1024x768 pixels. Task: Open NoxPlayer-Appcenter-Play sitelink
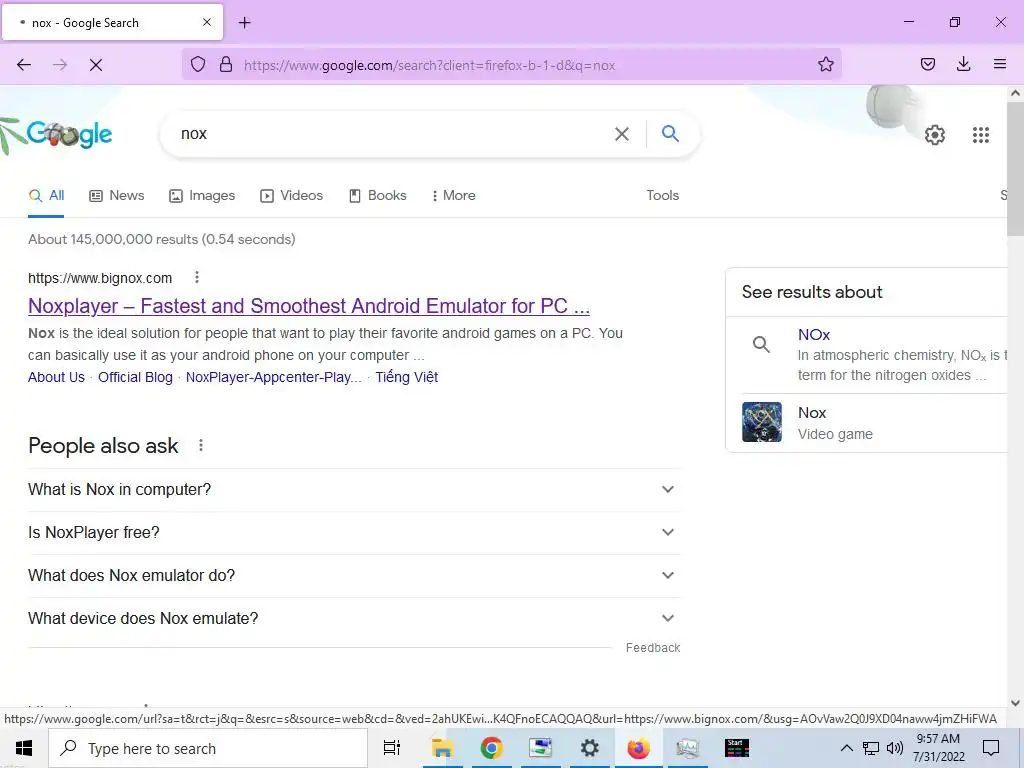tap(274, 377)
